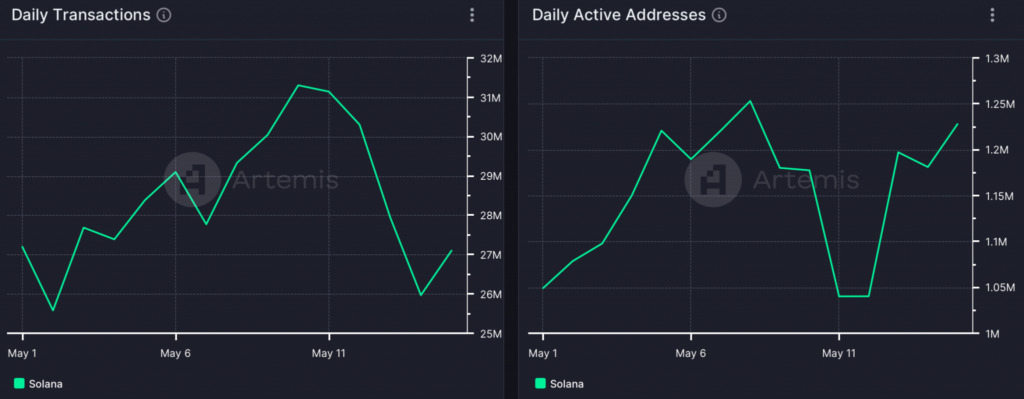Click 1.25M y-axis label on addresses chart
The width and height of the screenshot is (1024, 399).
tap(1000, 104)
